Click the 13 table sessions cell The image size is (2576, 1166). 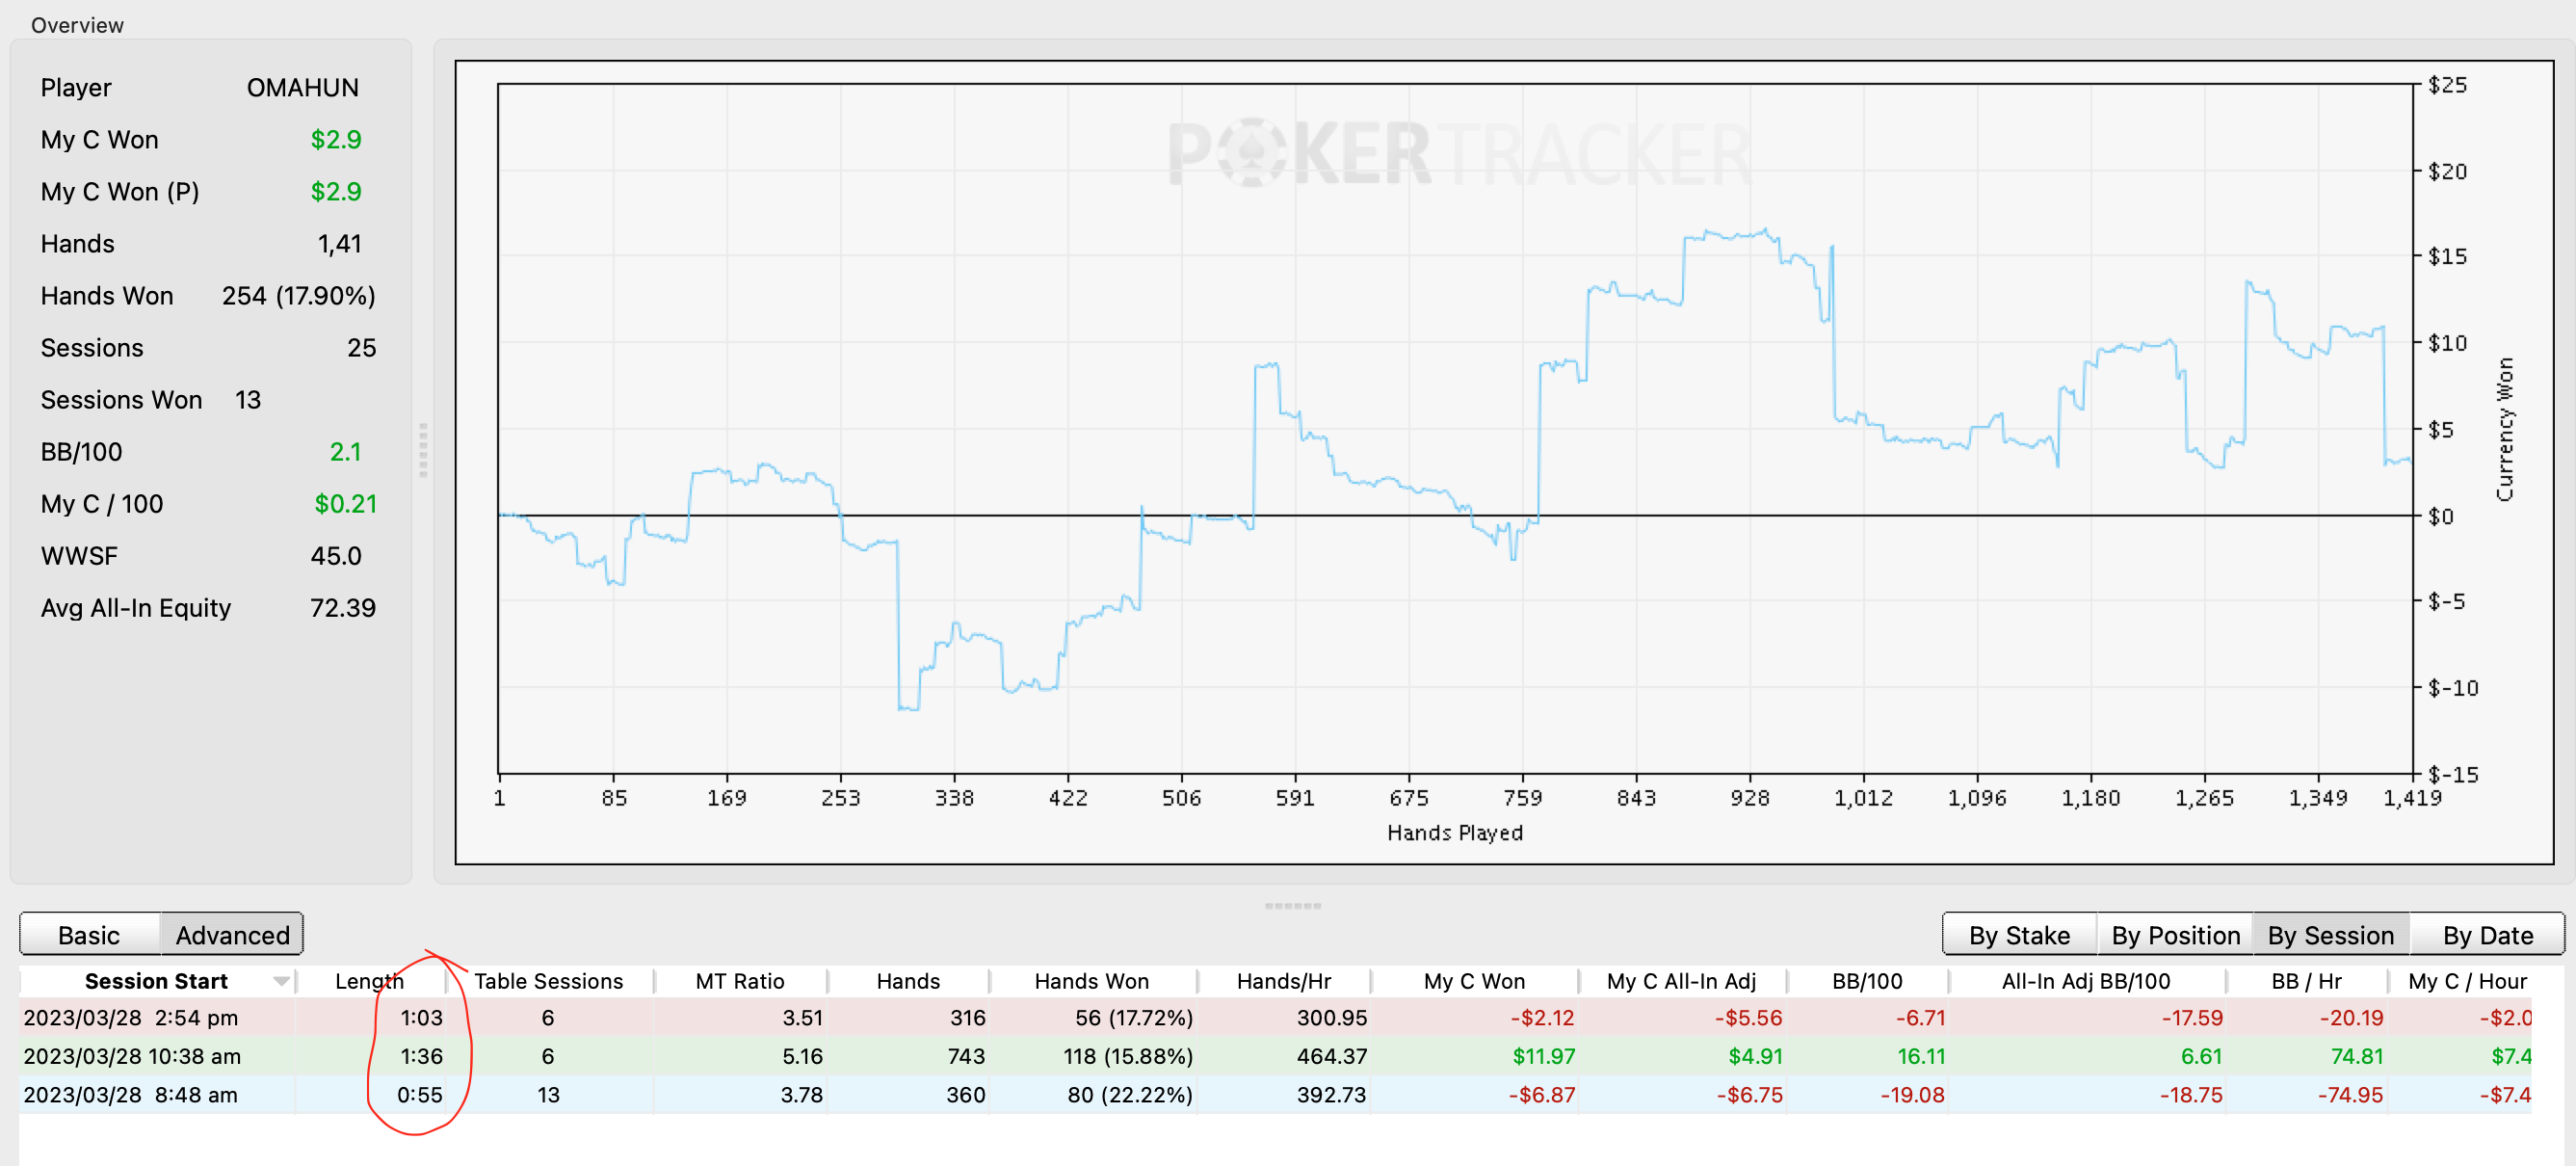(548, 1093)
